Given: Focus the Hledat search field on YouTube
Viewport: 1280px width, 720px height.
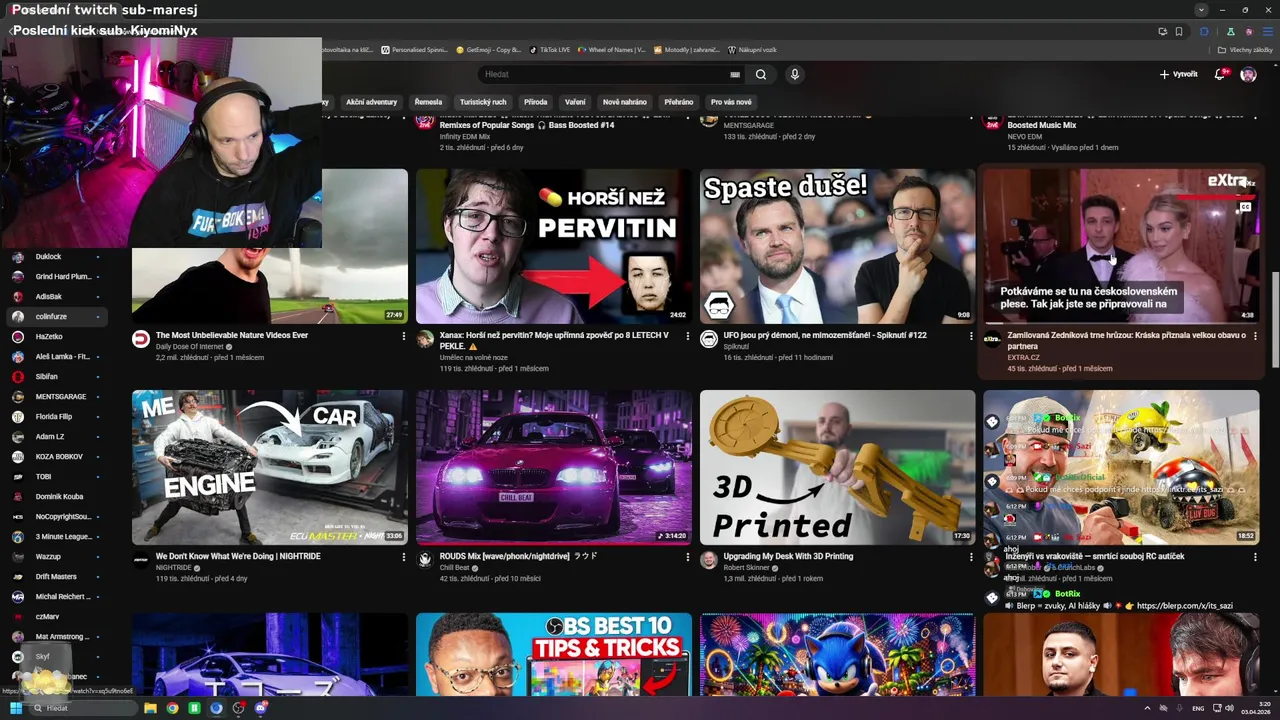Looking at the screenshot, I should click(x=605, y=74).
